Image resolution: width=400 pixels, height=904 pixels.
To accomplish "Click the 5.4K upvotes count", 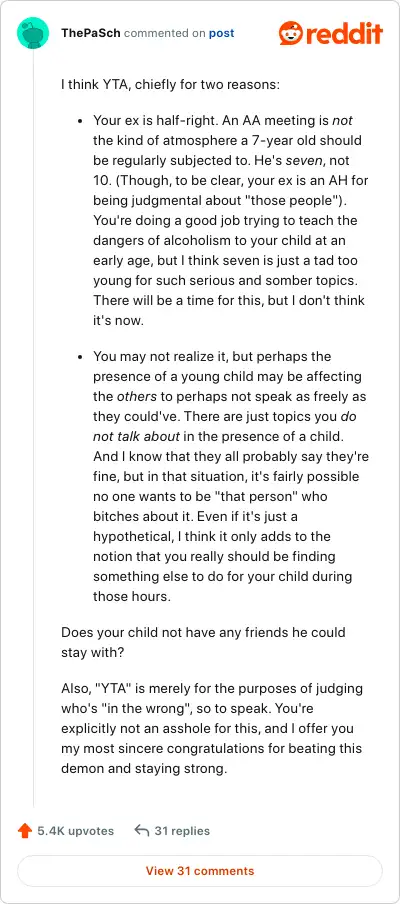I will coord(76,831).
